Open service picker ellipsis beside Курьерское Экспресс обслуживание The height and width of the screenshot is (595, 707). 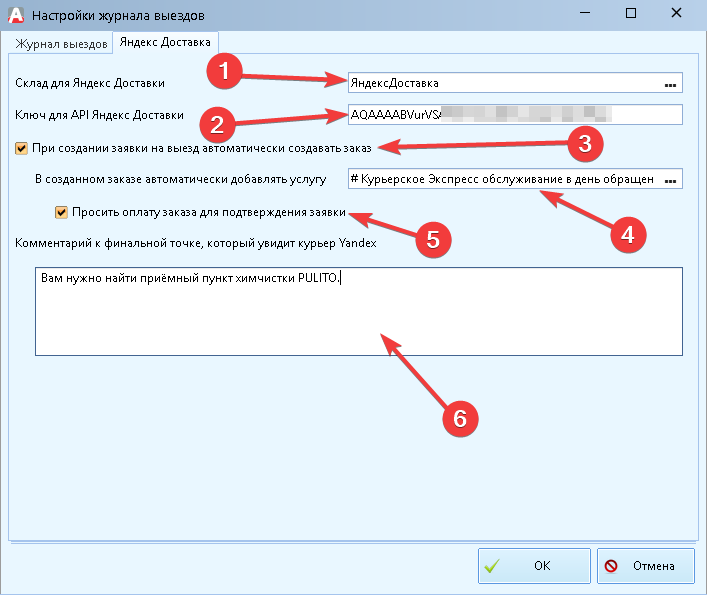point(670,180)
